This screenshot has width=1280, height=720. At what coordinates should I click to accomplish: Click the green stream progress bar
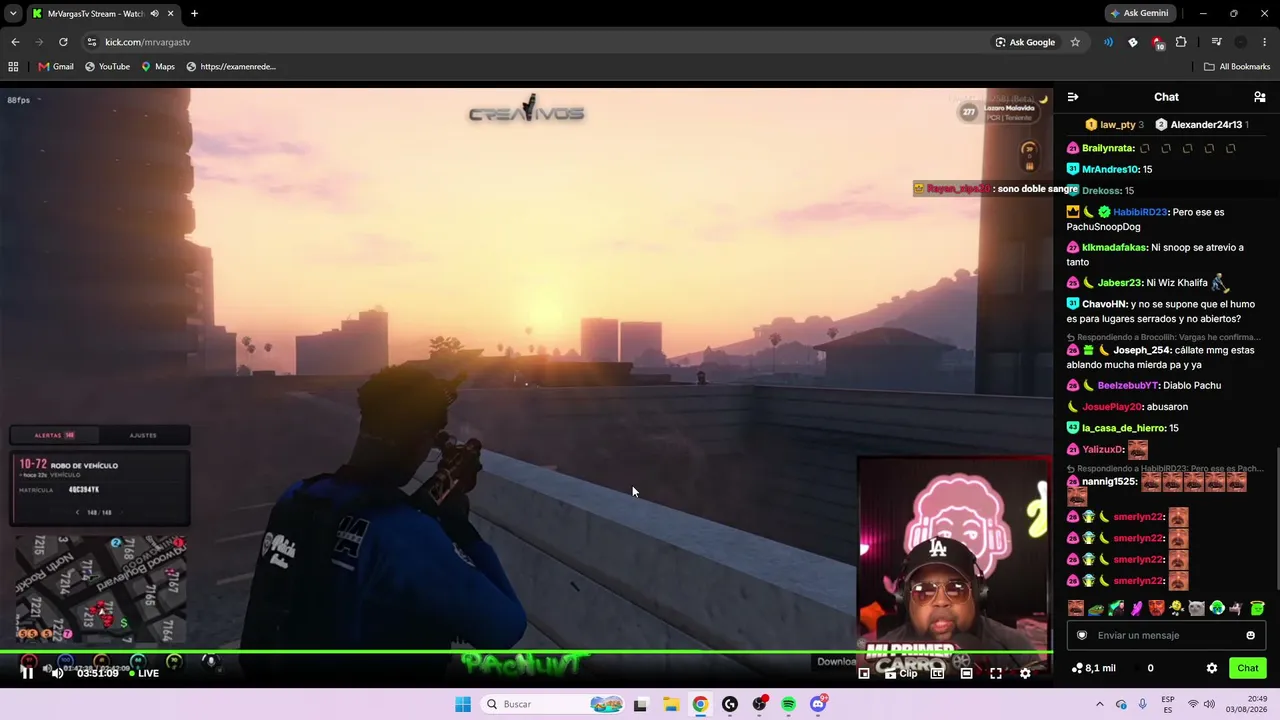pos(526,653)
